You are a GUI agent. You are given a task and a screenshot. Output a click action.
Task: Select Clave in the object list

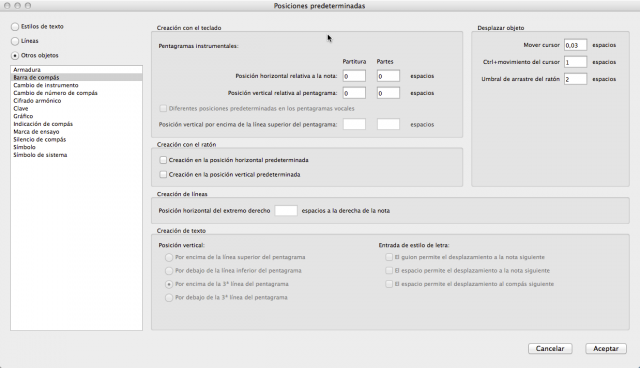(x=76, y=109)
